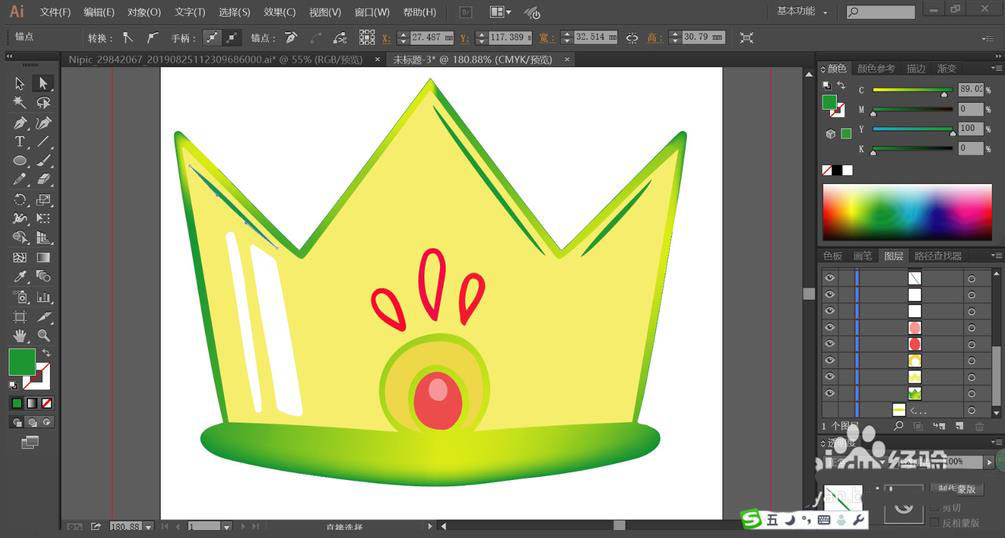Viewport: 1005px width, 538px height.
Task: Open the Color panel flyout menu
Action: point(997,68)
